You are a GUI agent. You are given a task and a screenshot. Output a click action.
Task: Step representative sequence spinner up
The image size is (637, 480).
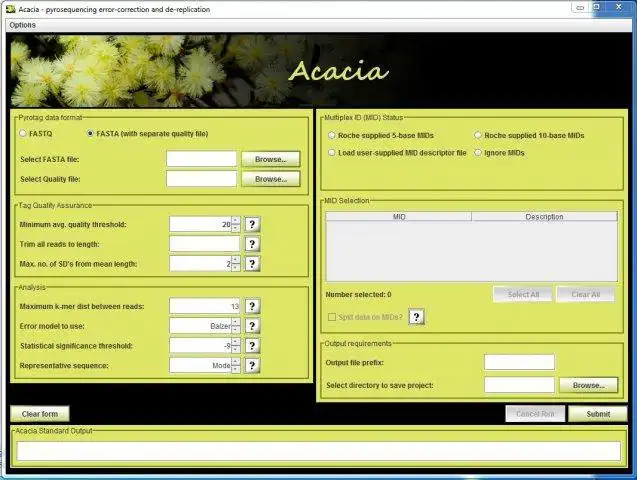click(236, 362)
